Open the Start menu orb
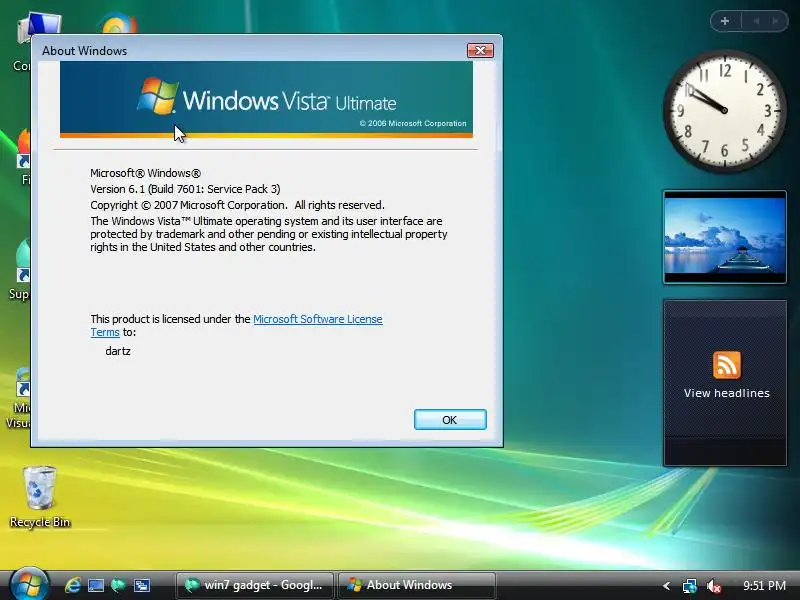Screen dimensions: 800x600 [29, 584]
